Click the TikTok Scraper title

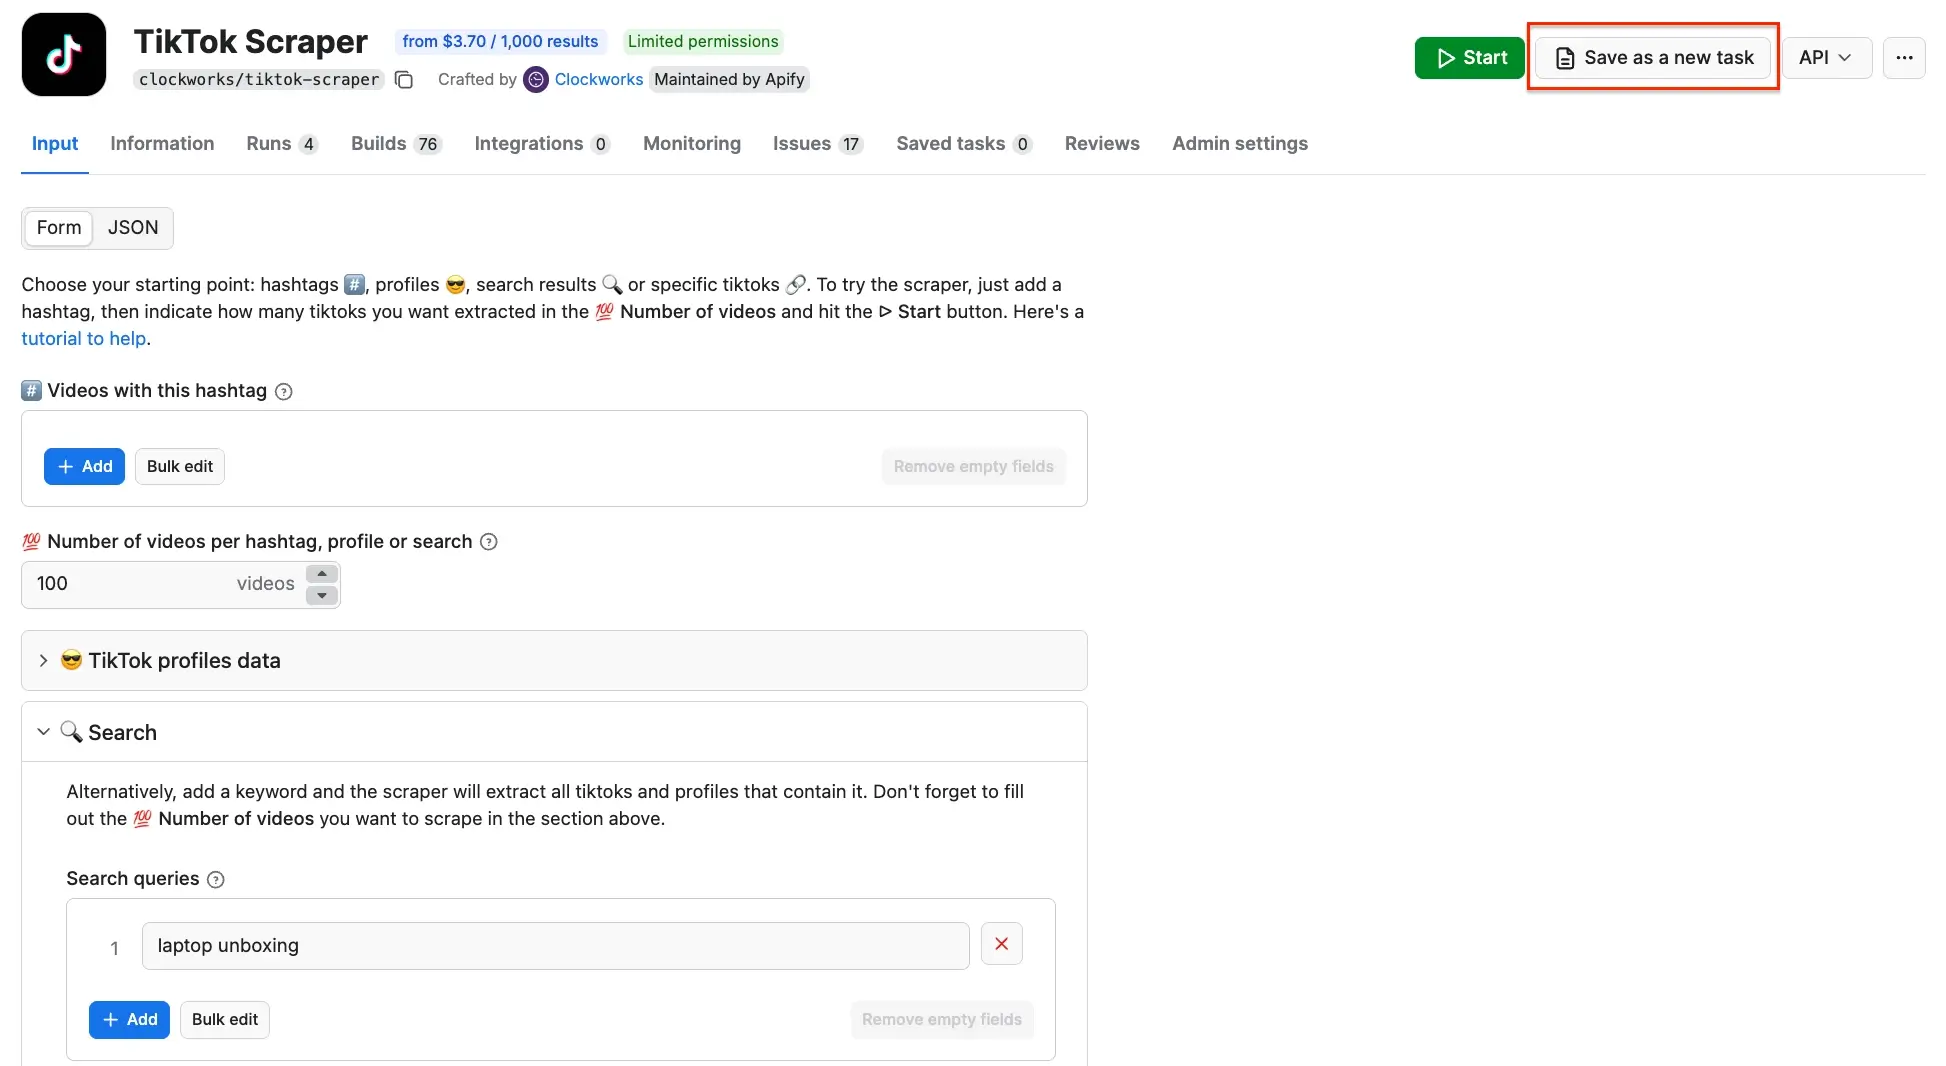click(251, 42)
